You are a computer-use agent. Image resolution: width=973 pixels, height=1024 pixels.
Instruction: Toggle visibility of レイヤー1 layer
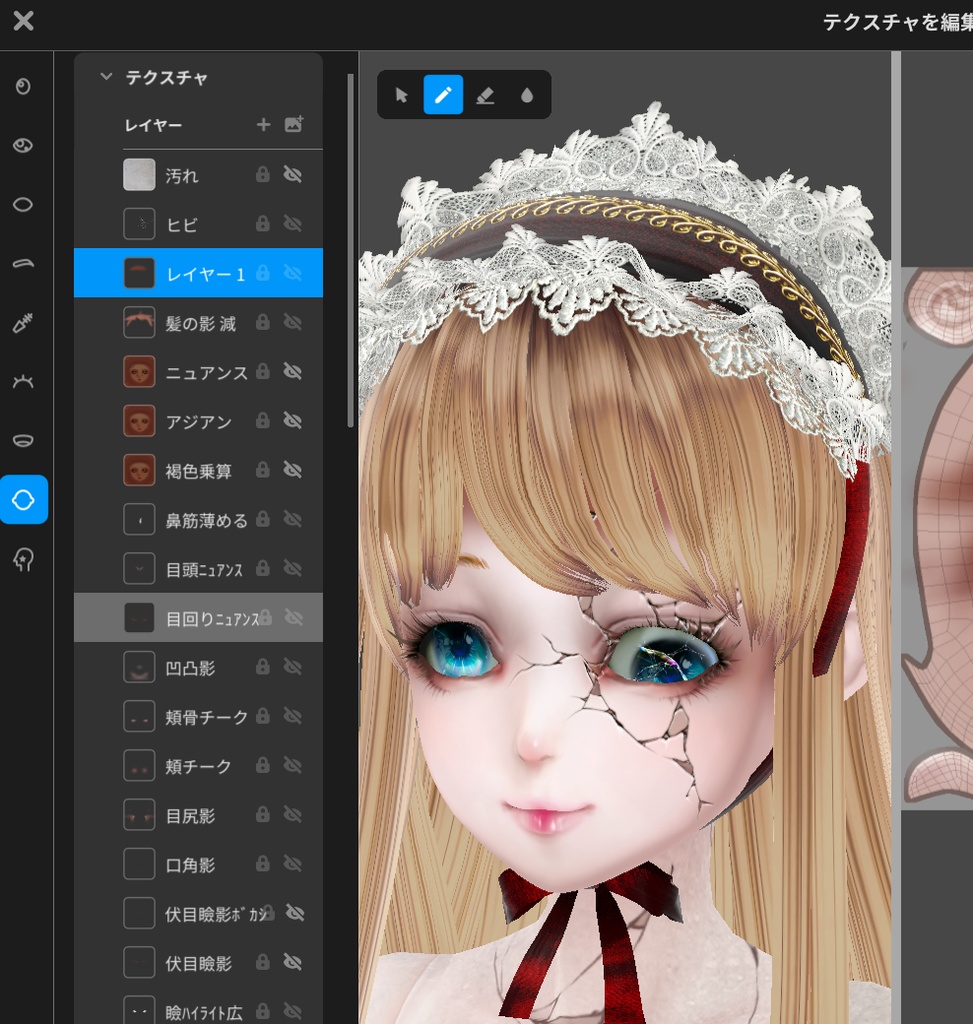293,273
